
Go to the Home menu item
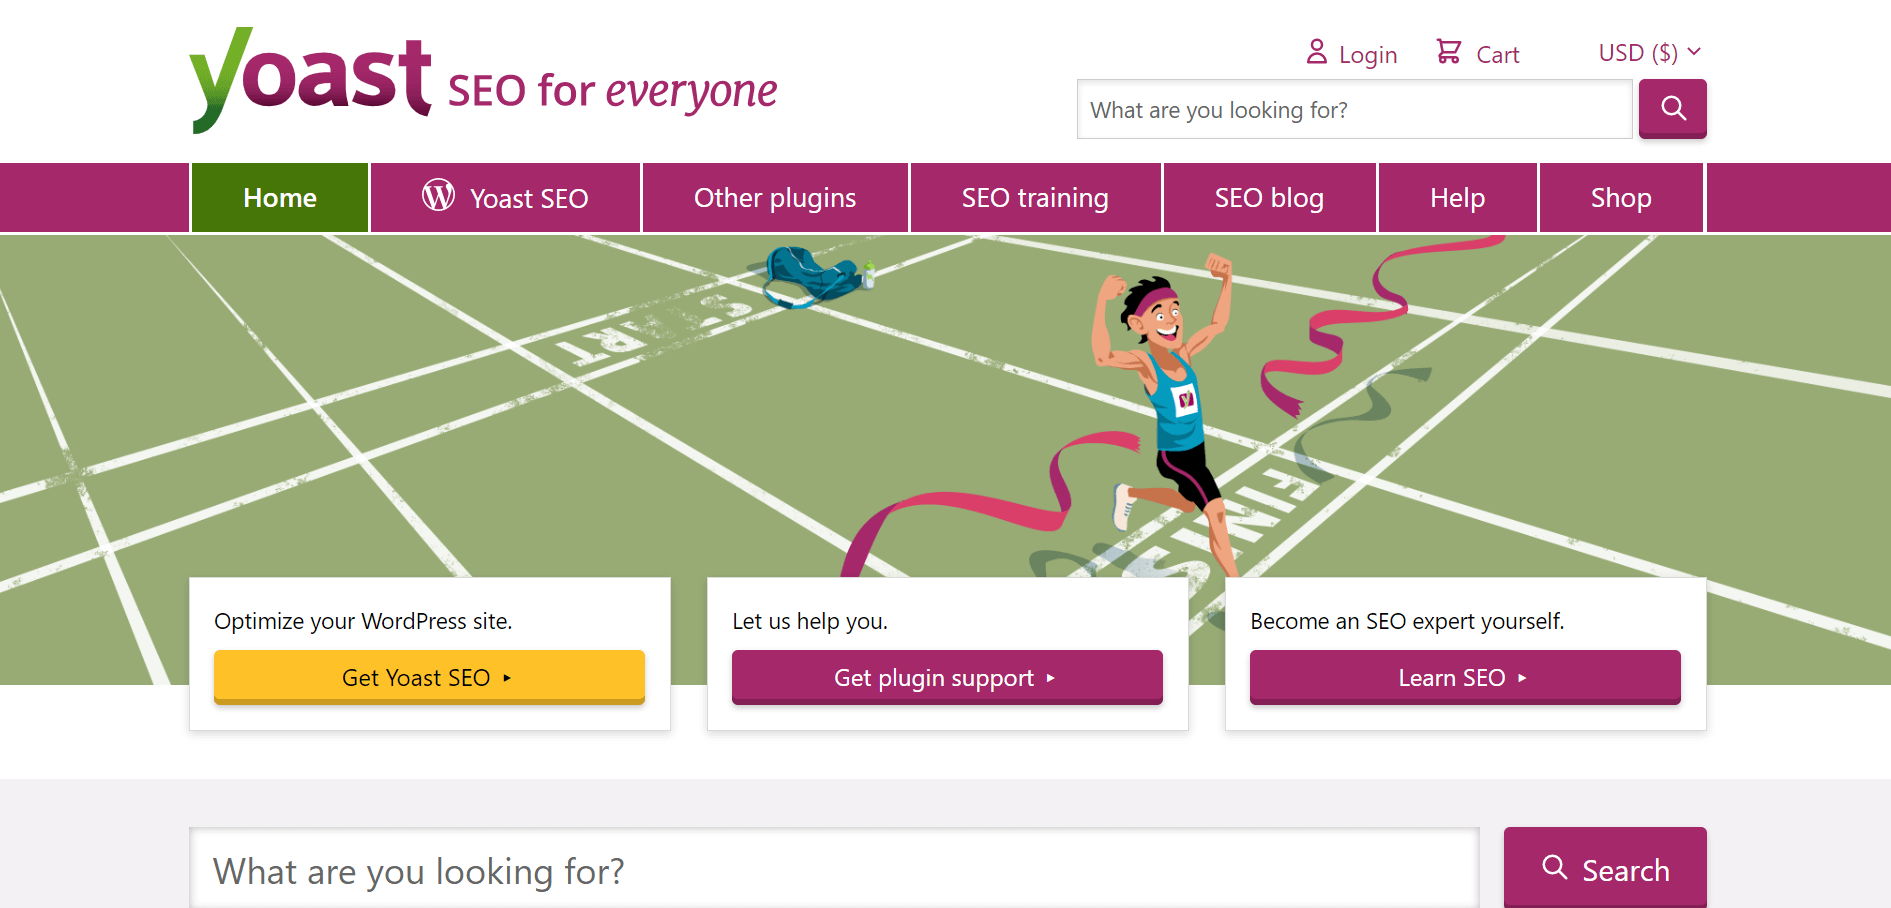(x=280, y=198)
